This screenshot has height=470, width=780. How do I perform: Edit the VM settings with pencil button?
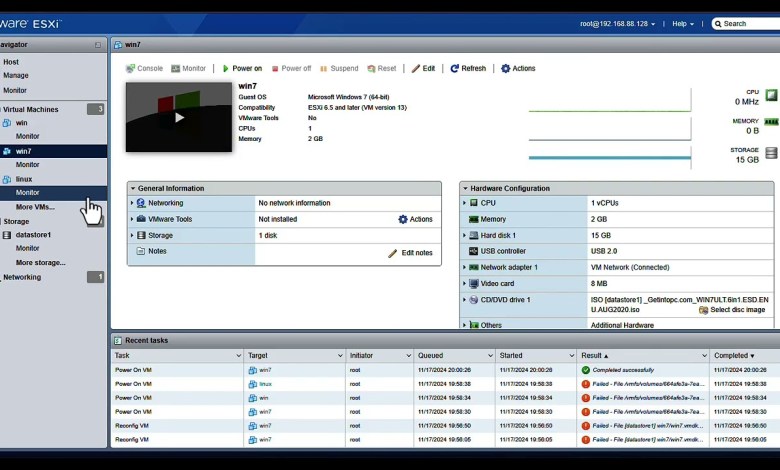[423, 68]
